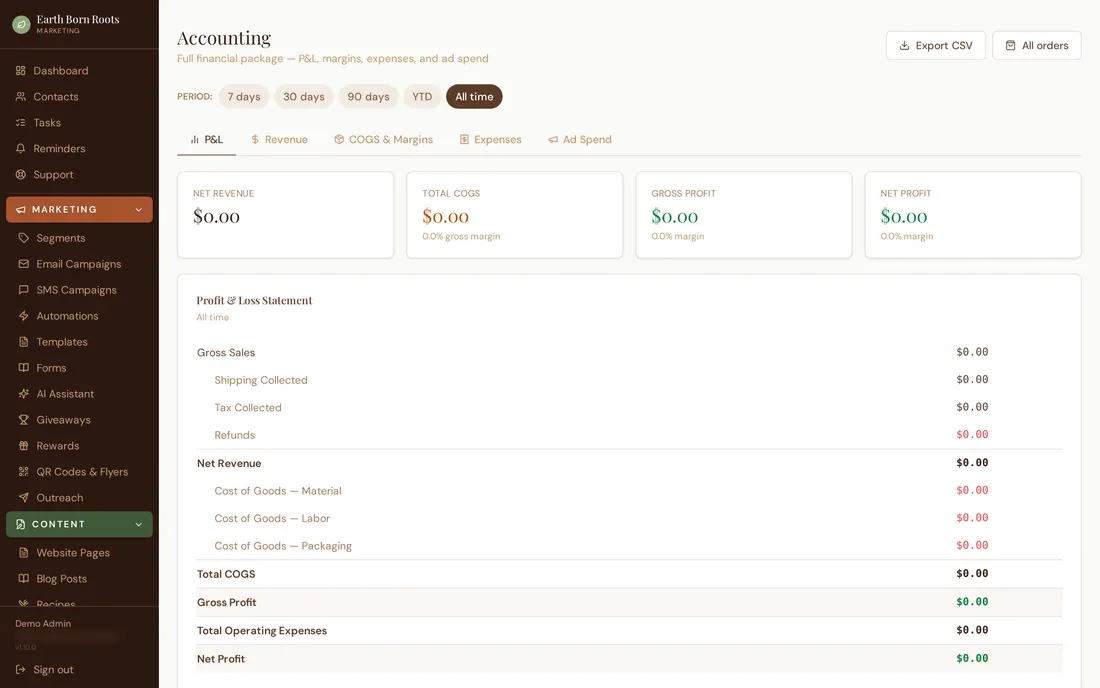The image size is (1100, 688).
Task: Click the Rewards gift icon
Action: 23,445
